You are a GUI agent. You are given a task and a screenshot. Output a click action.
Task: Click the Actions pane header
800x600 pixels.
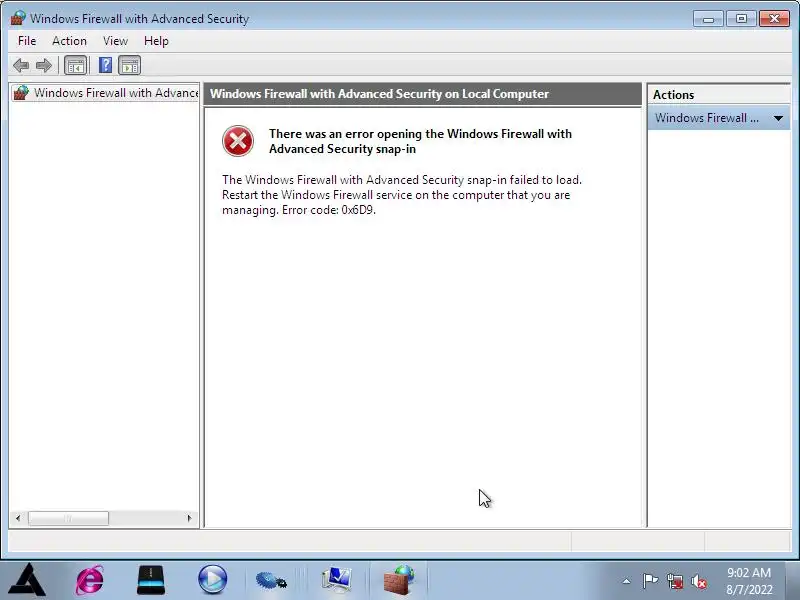pyautogui.click(x=718, y=94)
